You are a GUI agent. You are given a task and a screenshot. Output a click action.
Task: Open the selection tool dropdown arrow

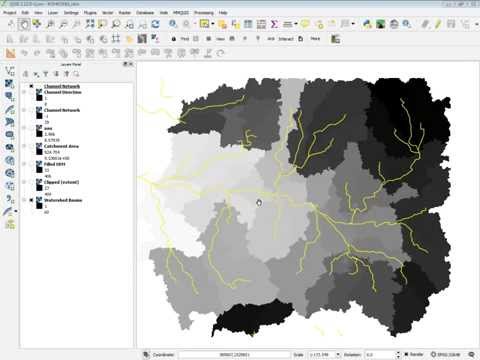[213, 24]
